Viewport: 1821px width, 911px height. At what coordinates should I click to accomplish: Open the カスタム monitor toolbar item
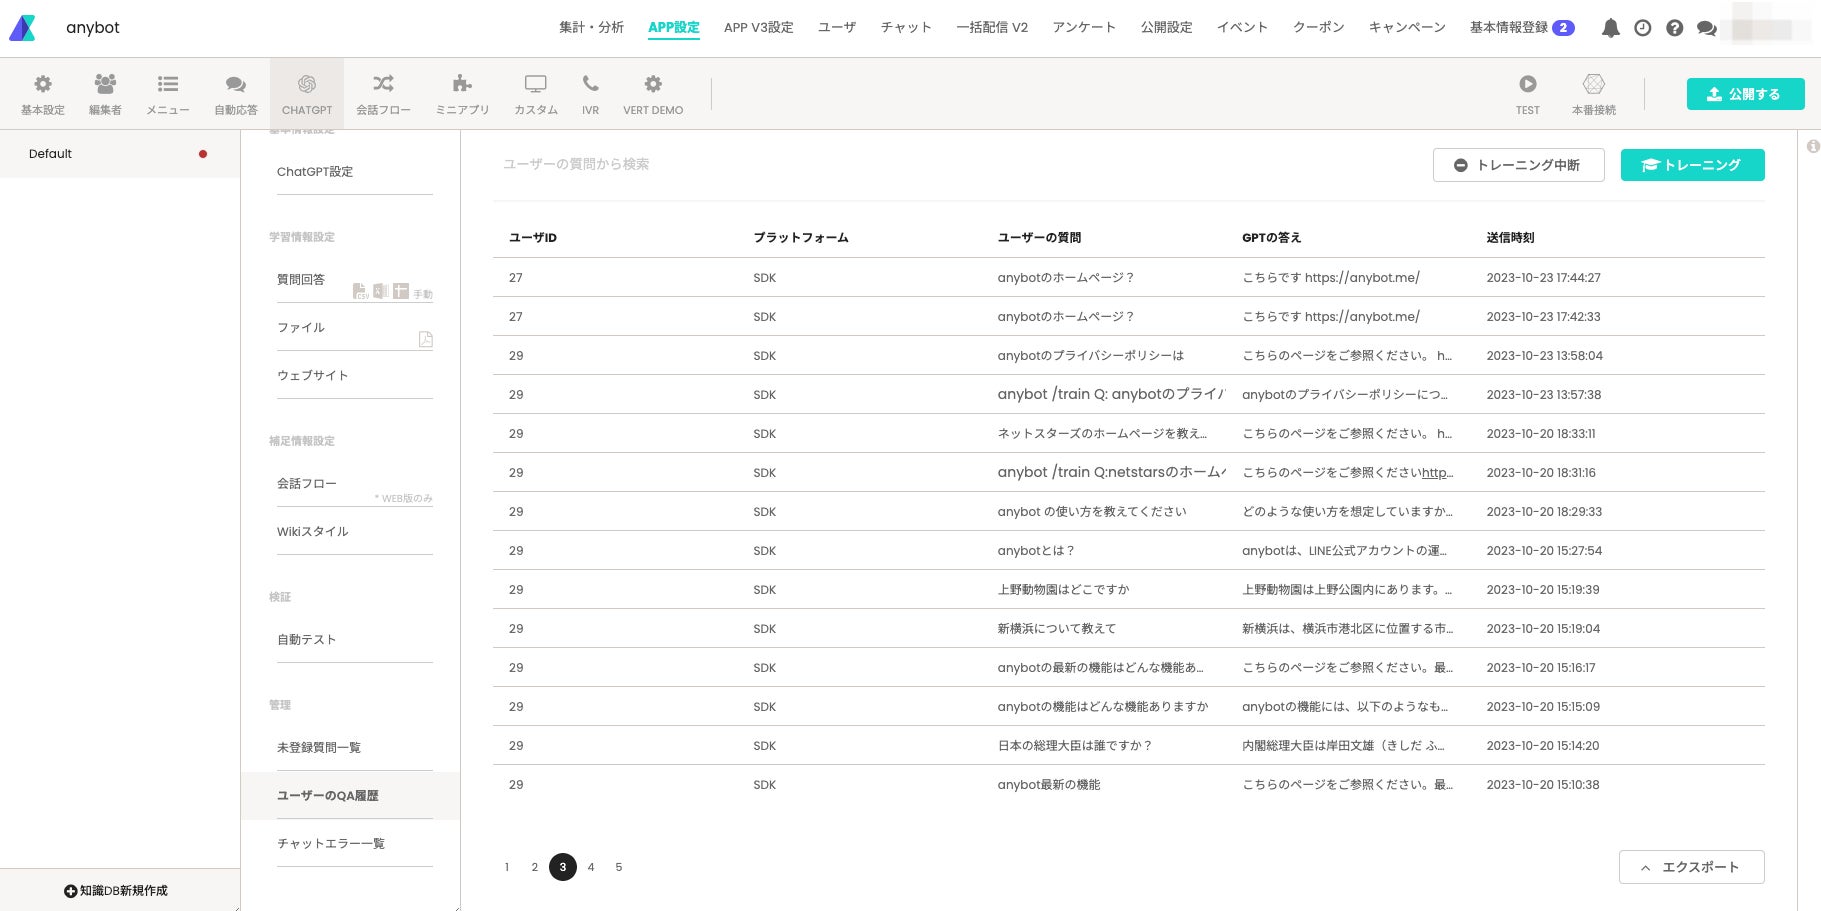[x=536, y=94]
